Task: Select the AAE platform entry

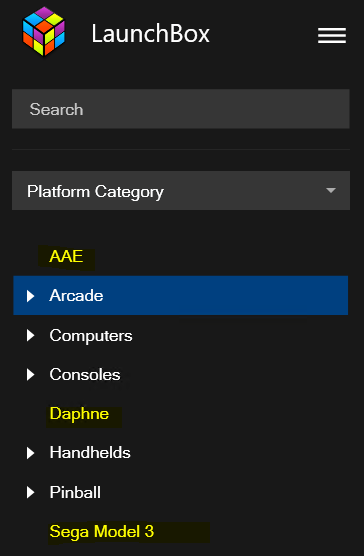Action: [66, 256]
